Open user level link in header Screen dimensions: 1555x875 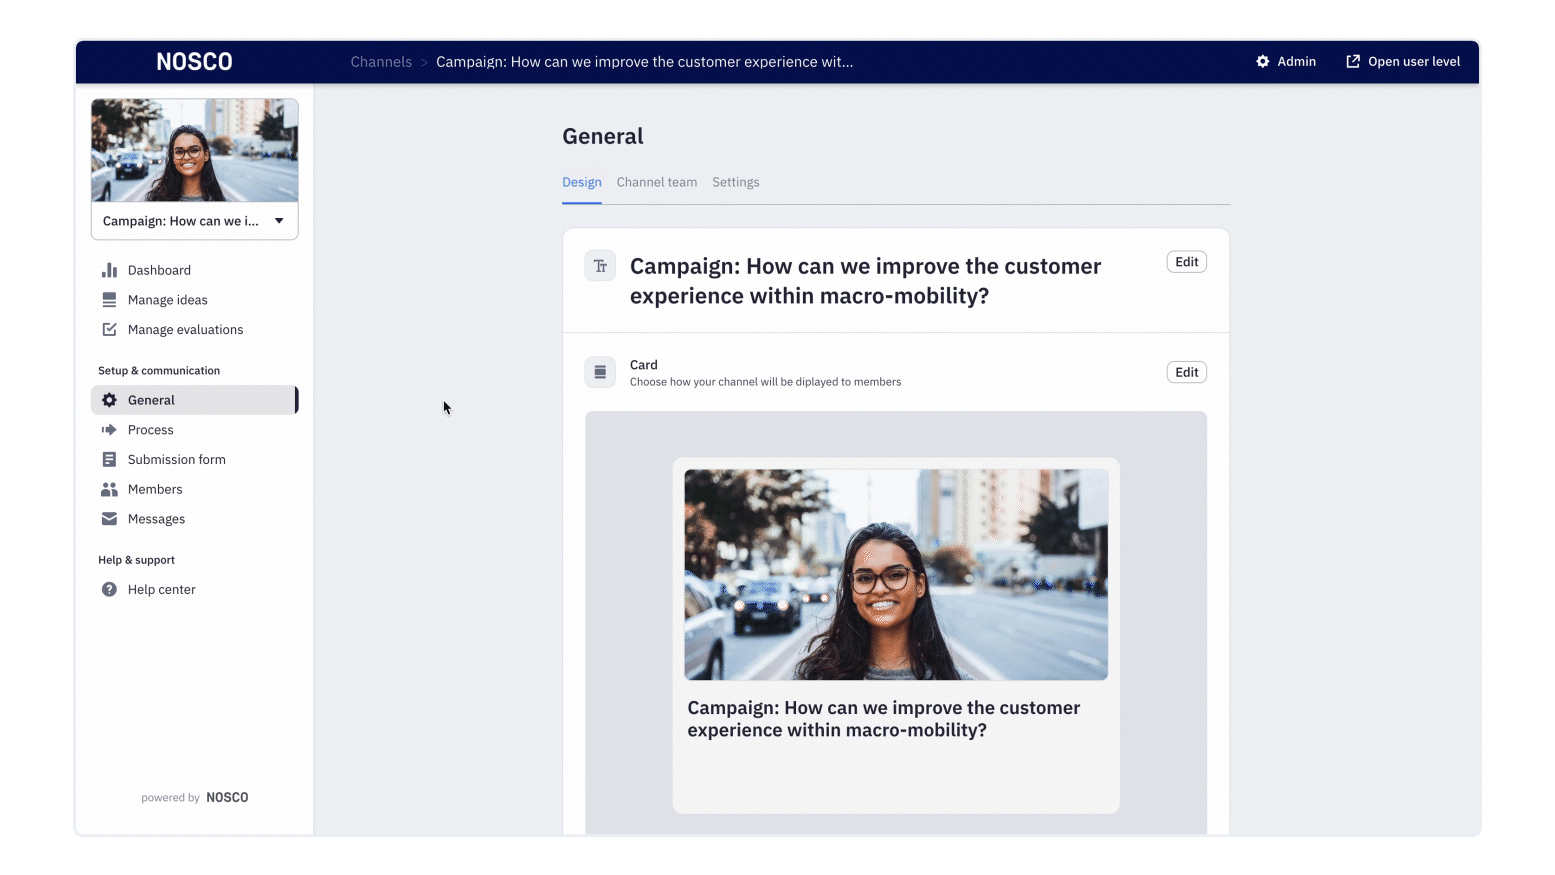[x=1403, y=62]
